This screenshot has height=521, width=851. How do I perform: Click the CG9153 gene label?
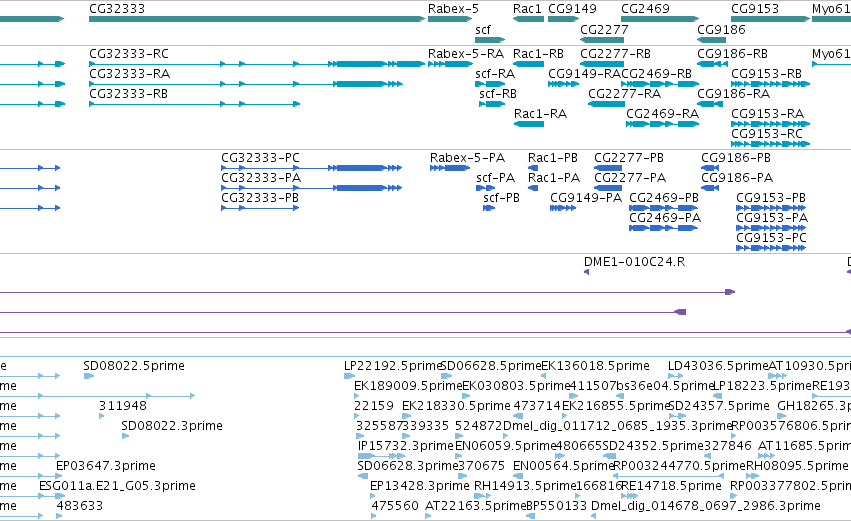pyautogui.click(x=754, y=9)
